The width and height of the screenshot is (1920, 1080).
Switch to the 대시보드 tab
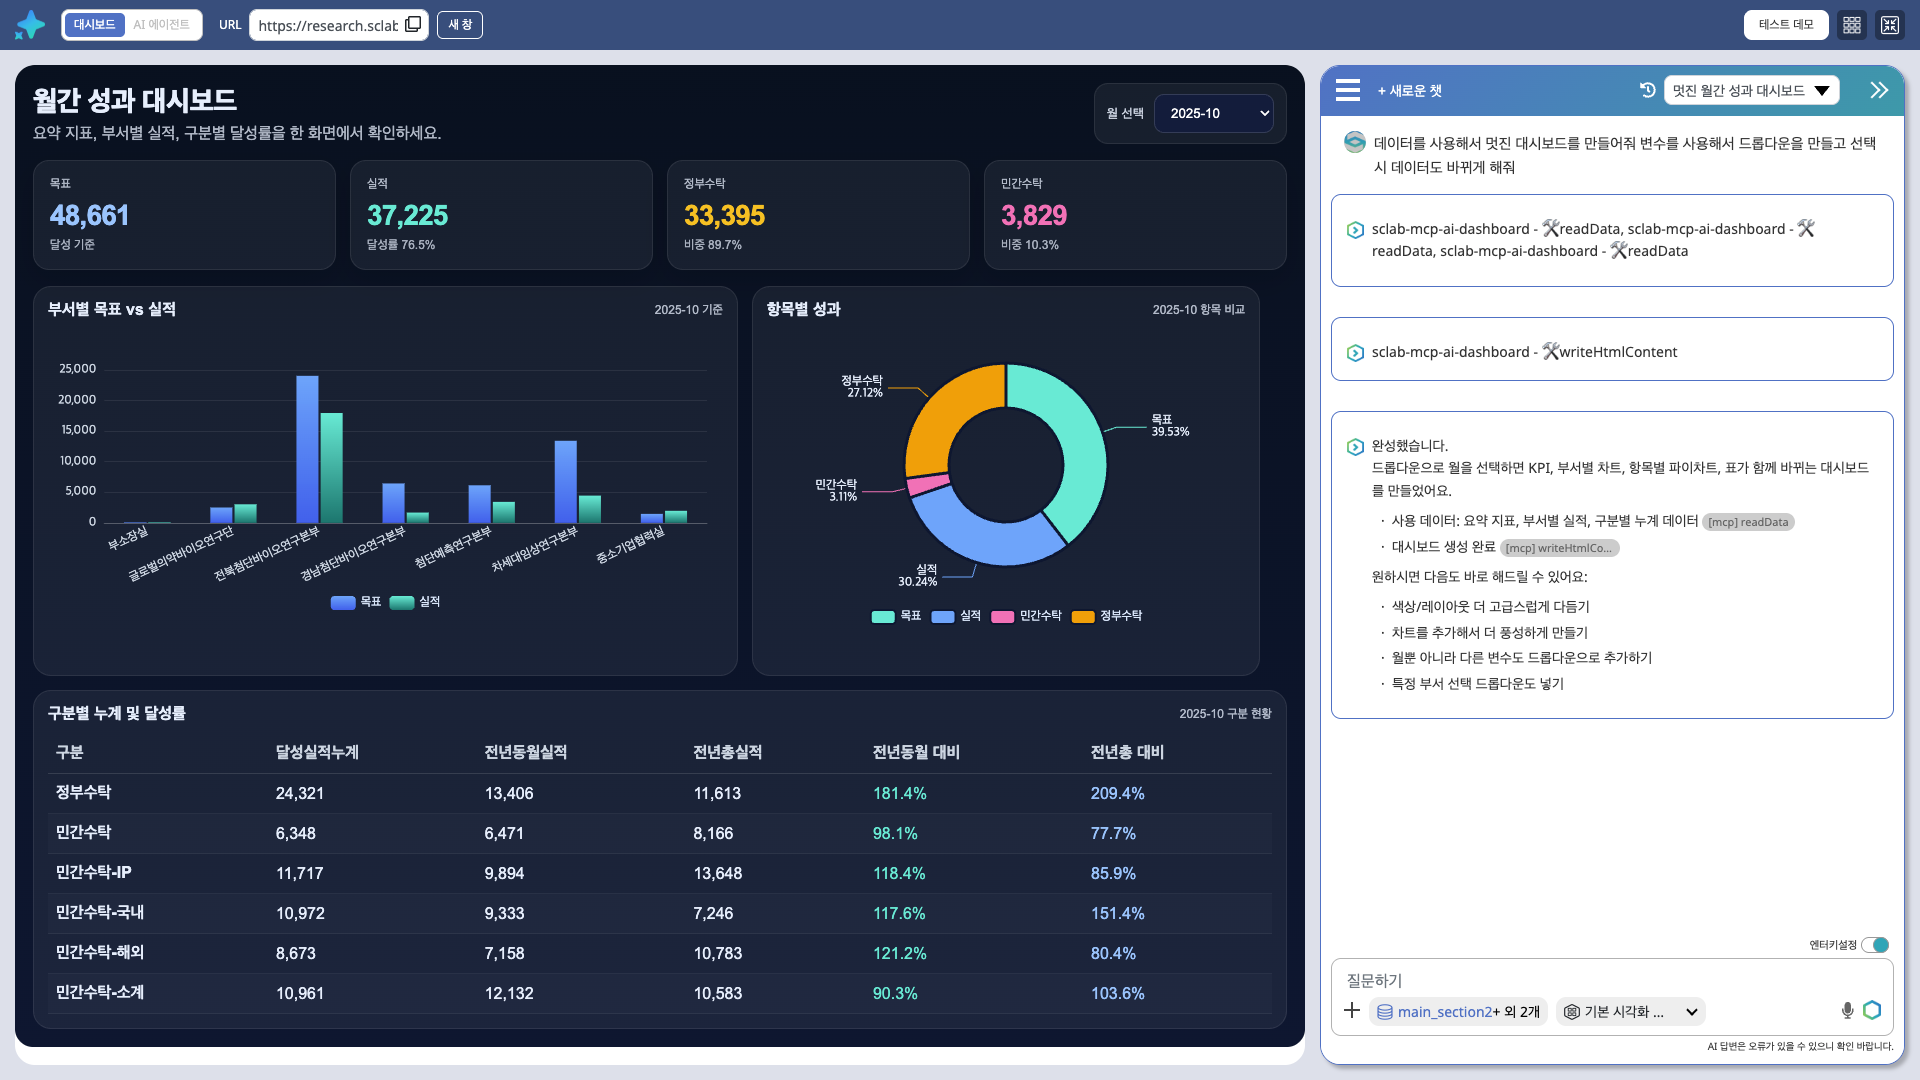94,24
